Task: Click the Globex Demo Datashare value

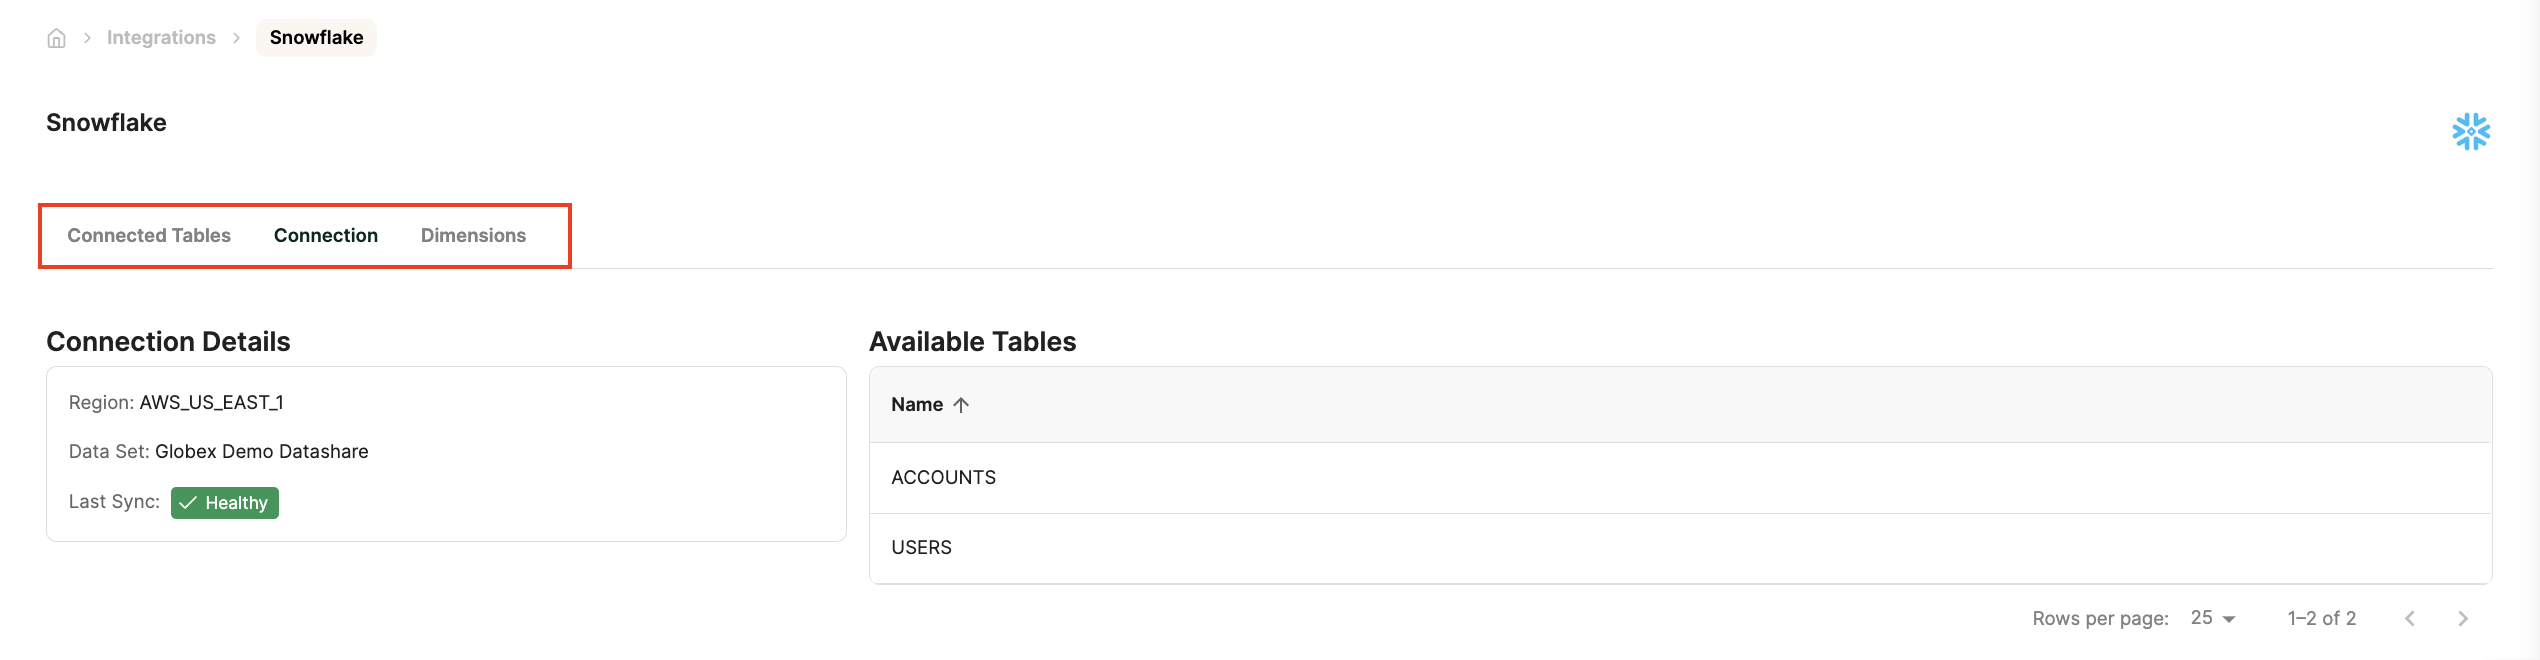Action: (x=261, y=452)
